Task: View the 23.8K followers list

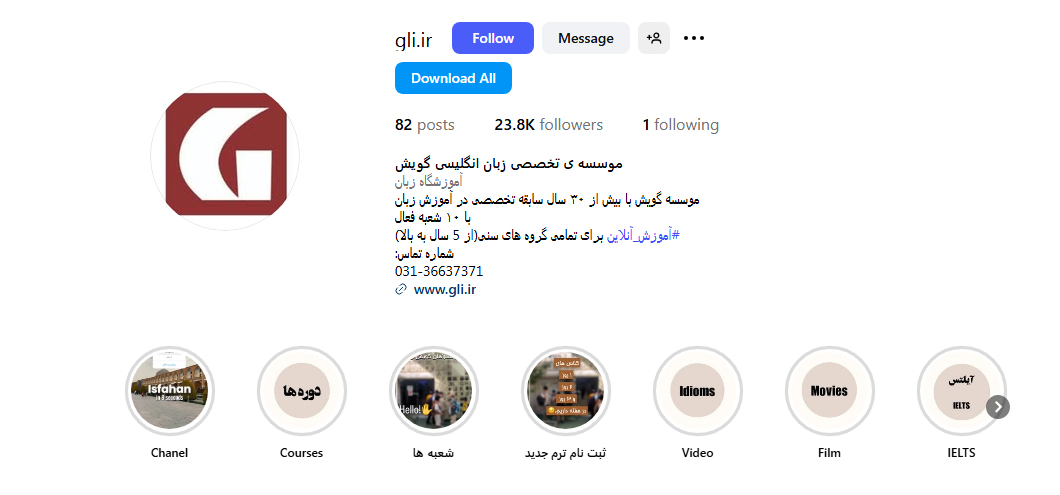Action: point(548,125)
